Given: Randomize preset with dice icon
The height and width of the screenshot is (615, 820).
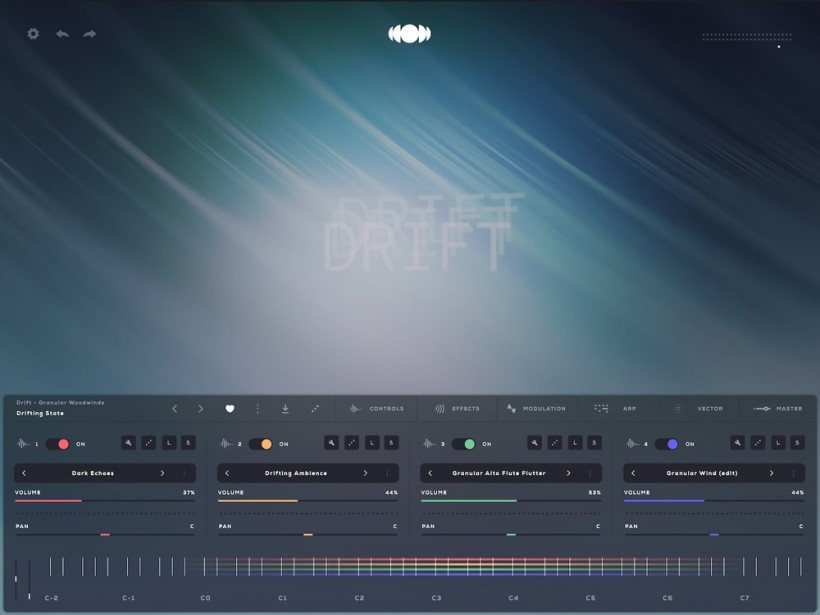Looking at the screenshot, I should [315, 408].
